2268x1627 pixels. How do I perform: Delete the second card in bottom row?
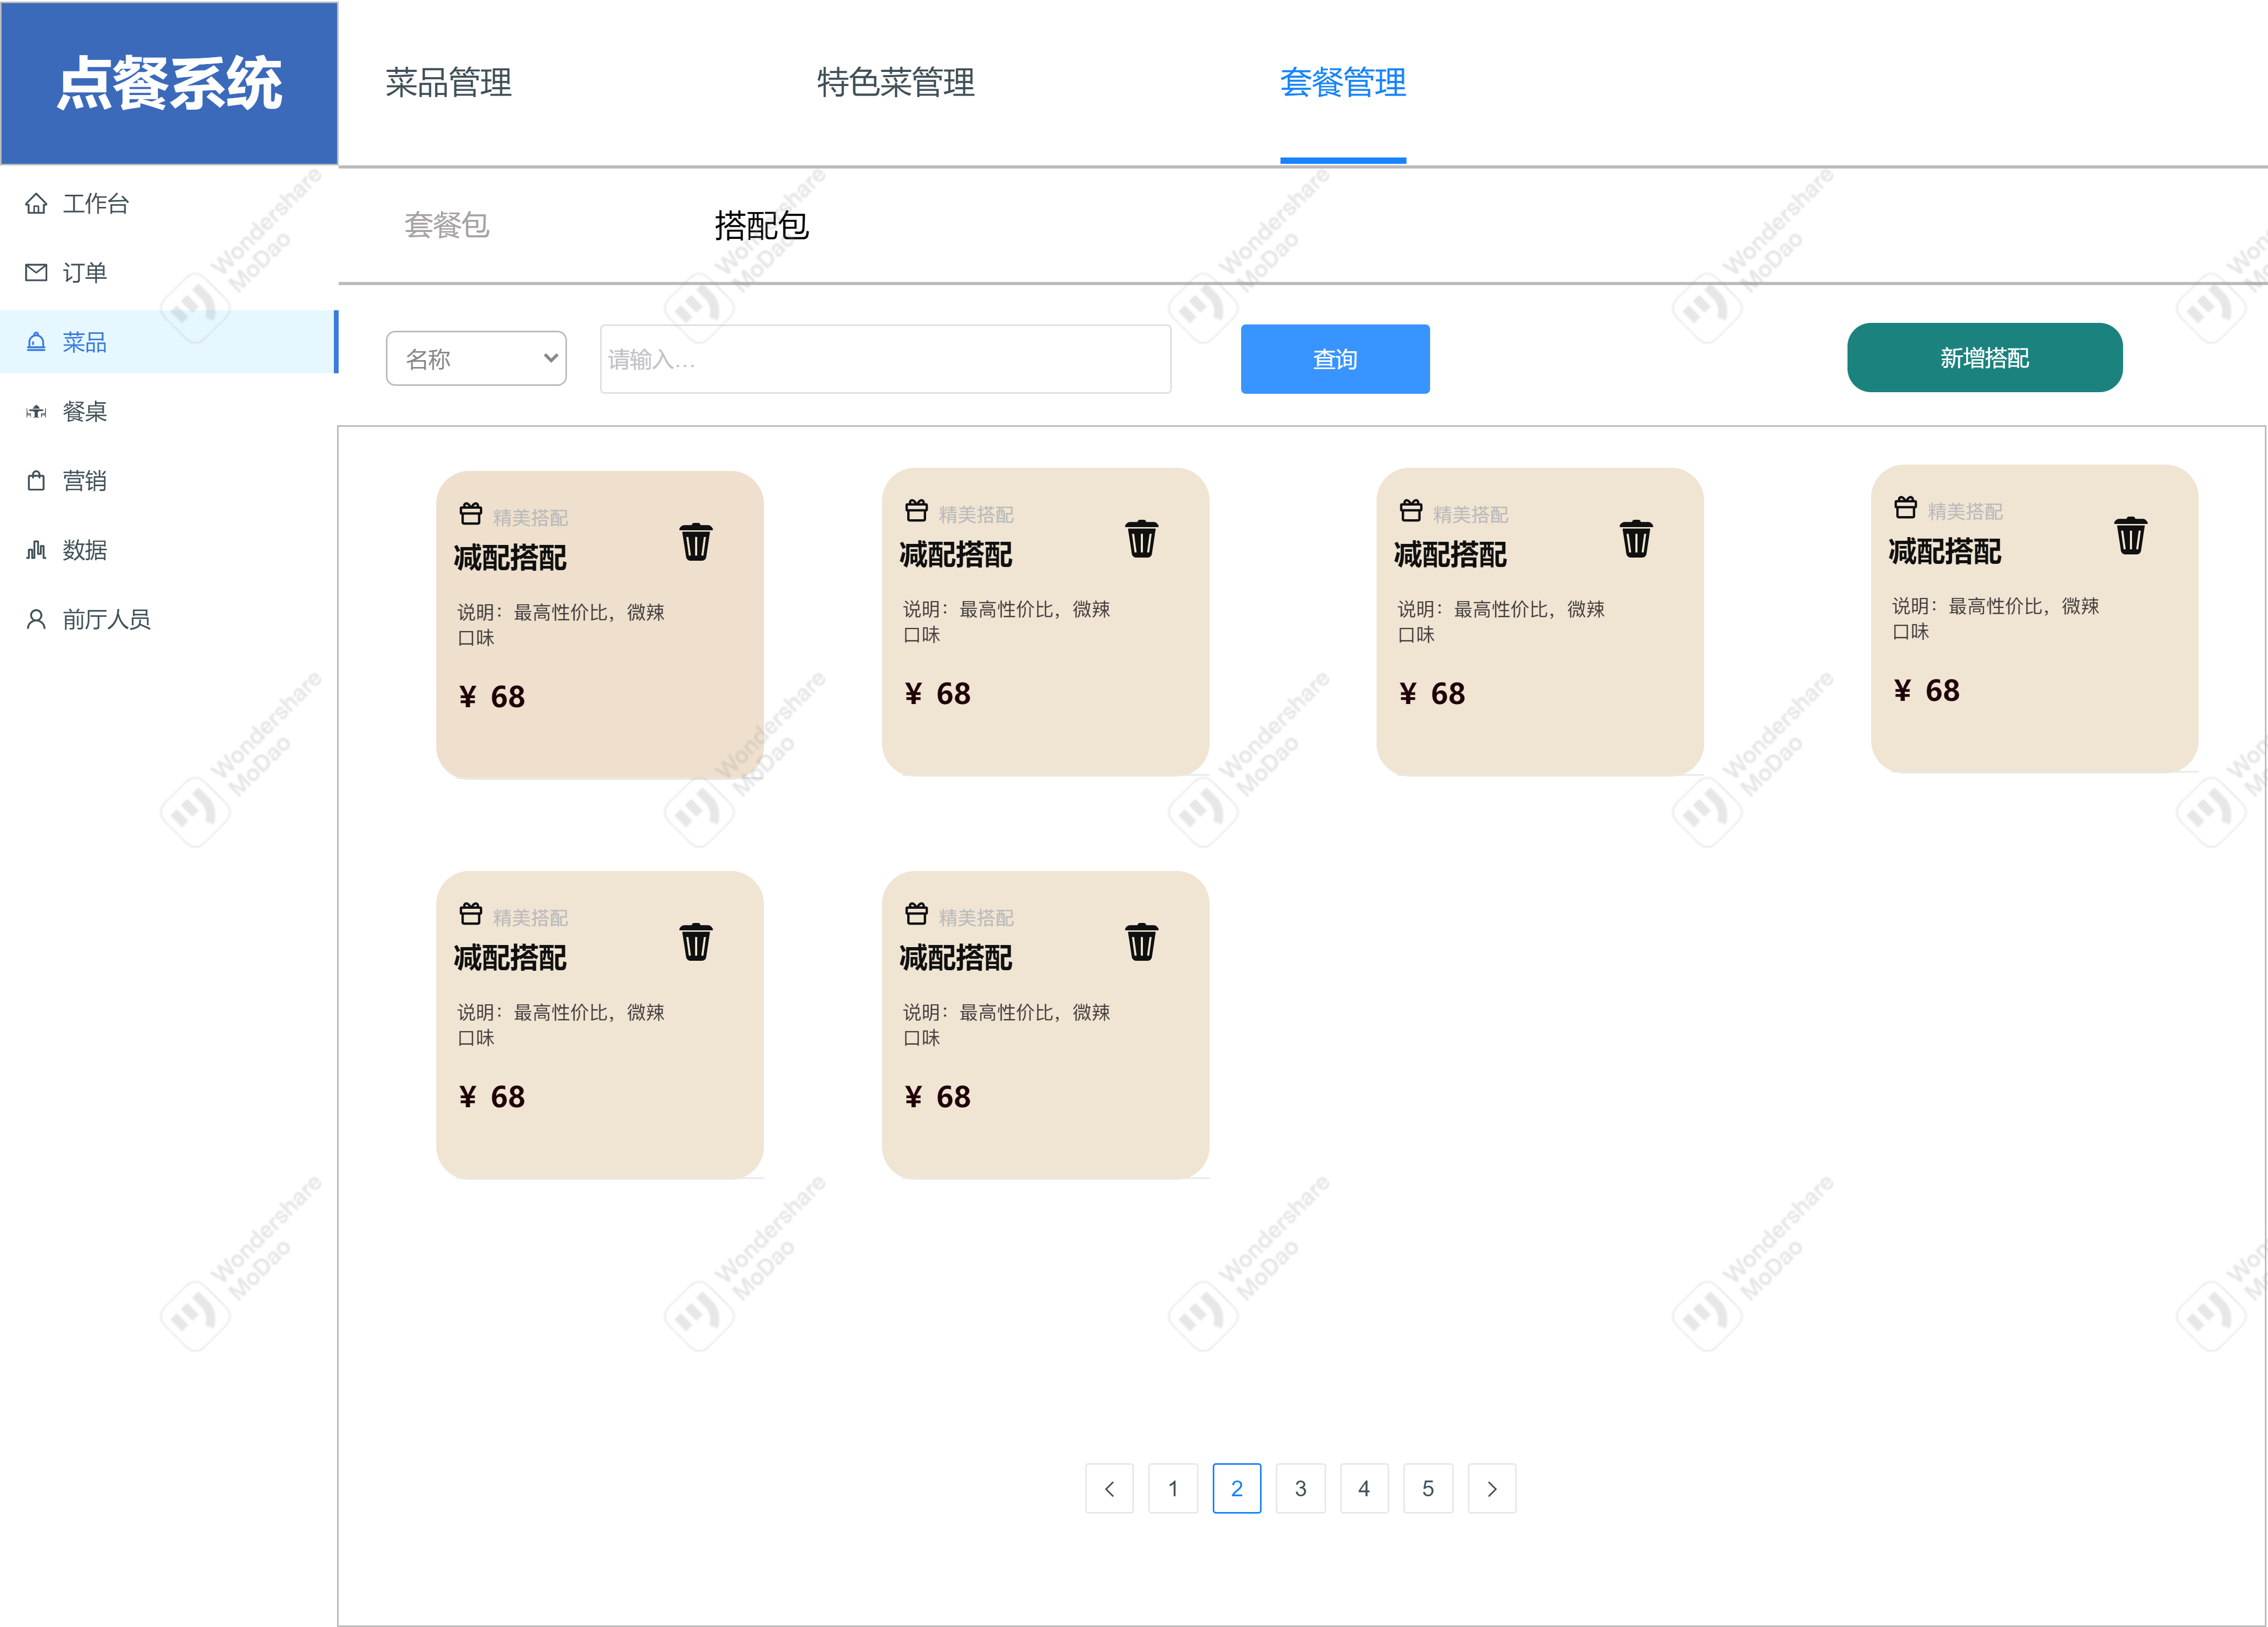point(1142,941)
